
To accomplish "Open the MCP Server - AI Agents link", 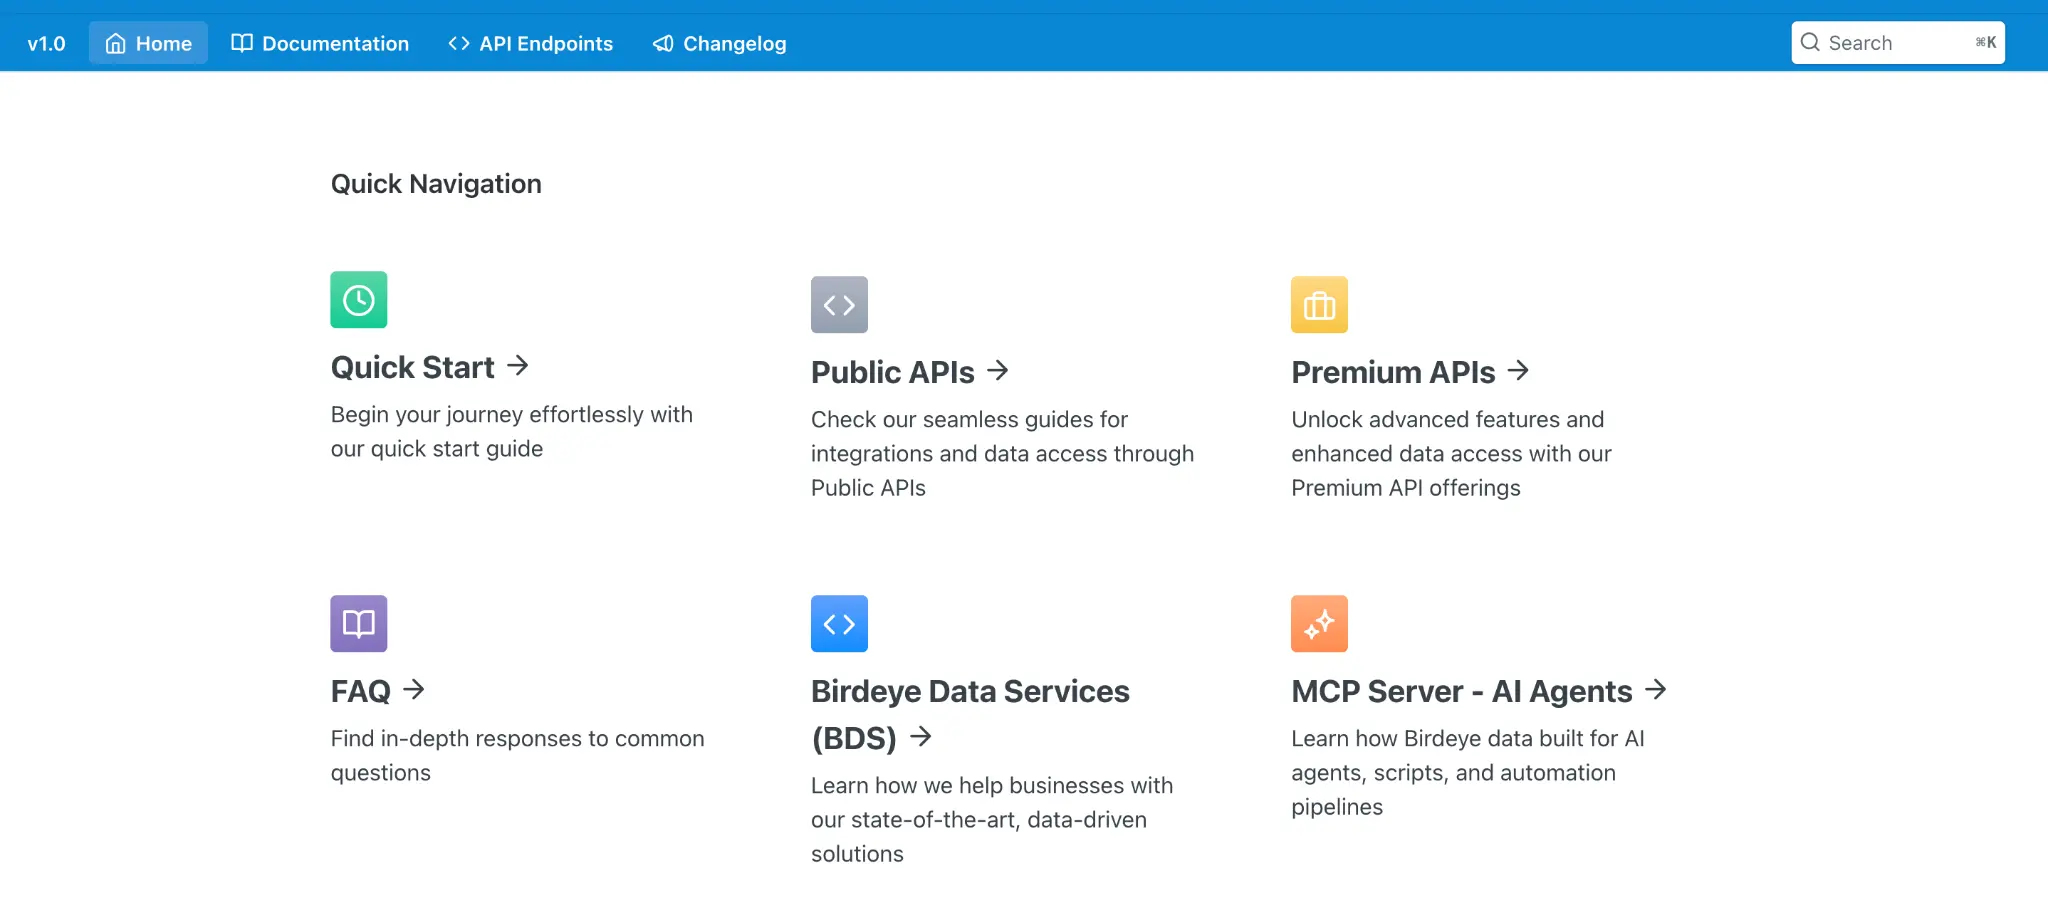I will pyautogui.click(x=1462, y=691).
